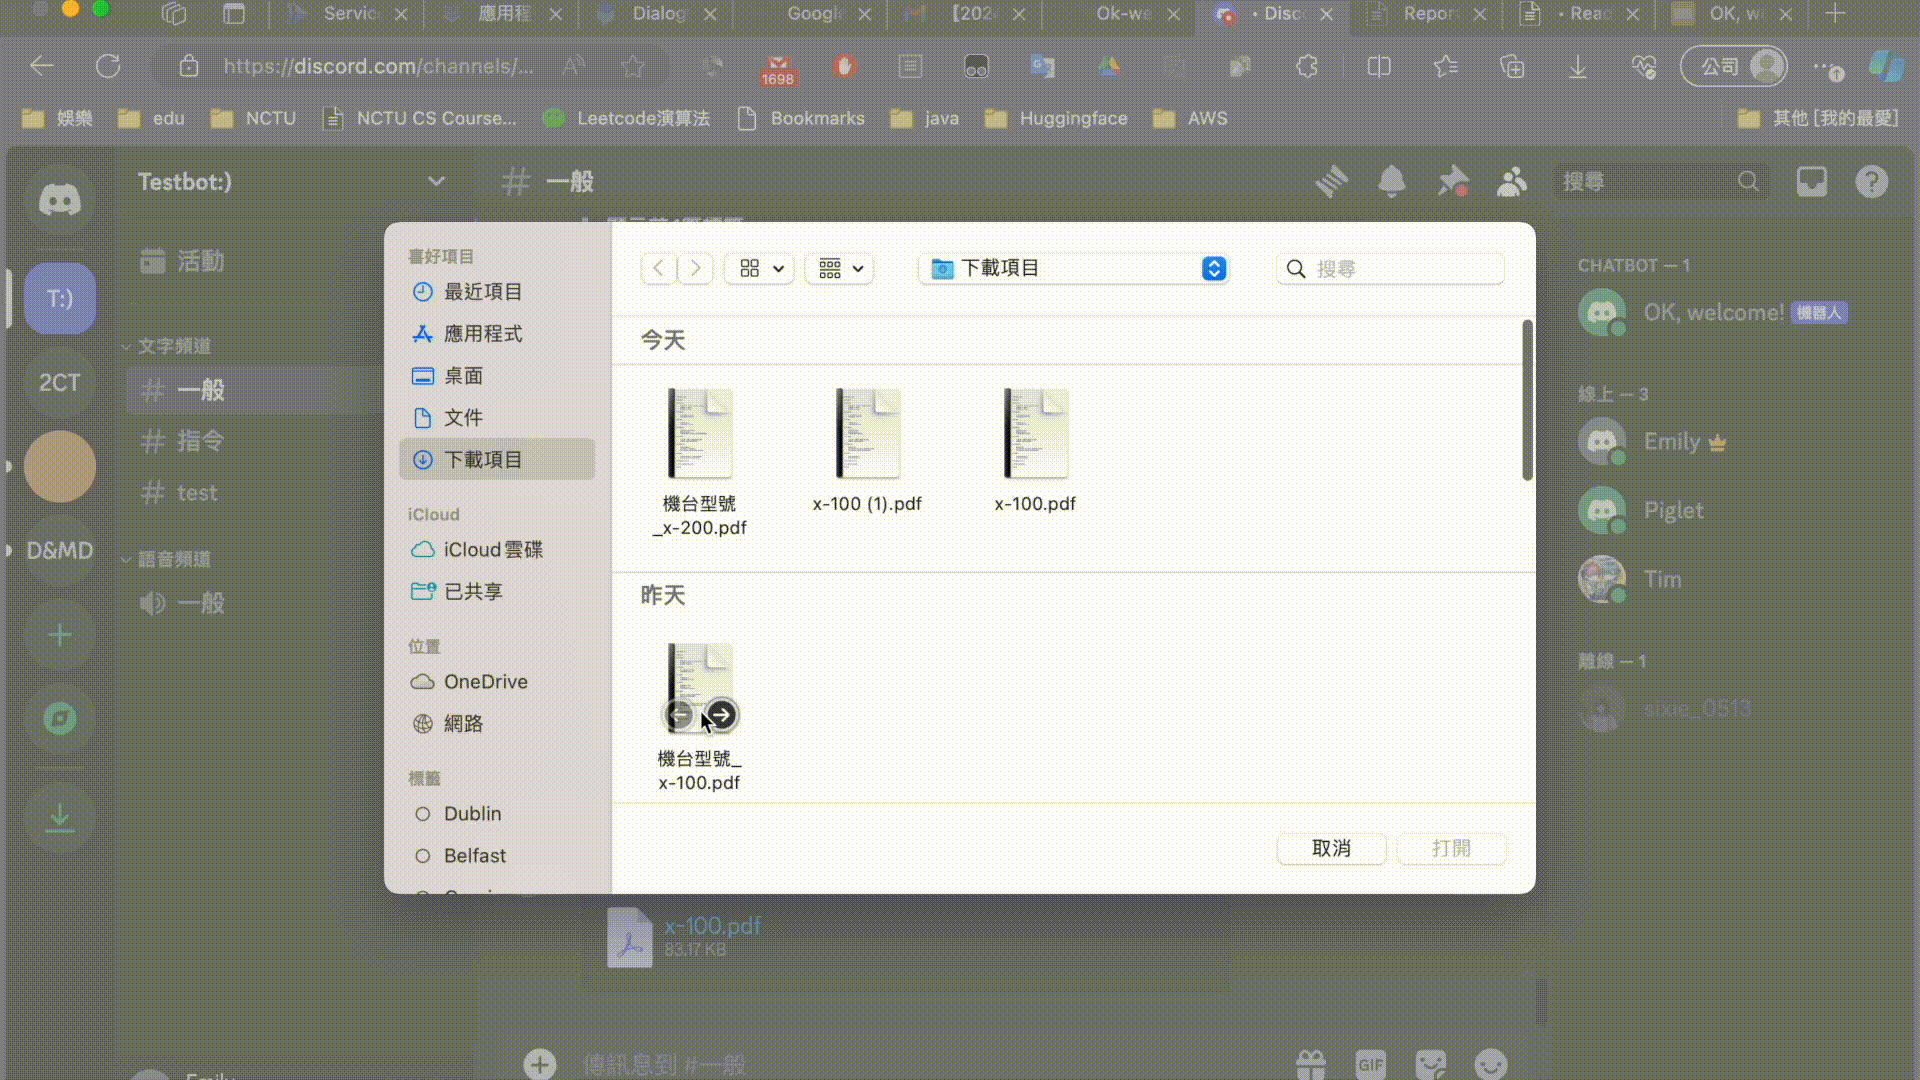The image size is (1920, 1080).
Task: Show pinned messages via pin icon
Action: point(1452,182)
